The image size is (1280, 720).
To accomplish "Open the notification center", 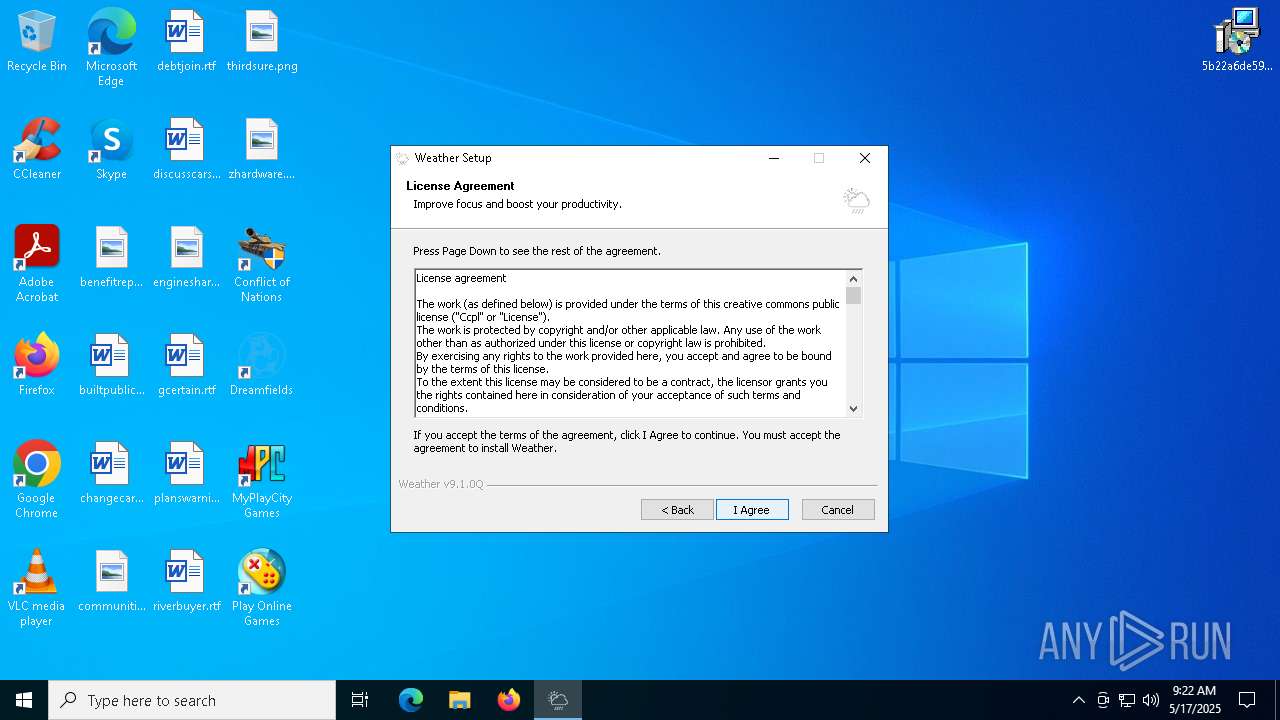I will [1247, 700].
